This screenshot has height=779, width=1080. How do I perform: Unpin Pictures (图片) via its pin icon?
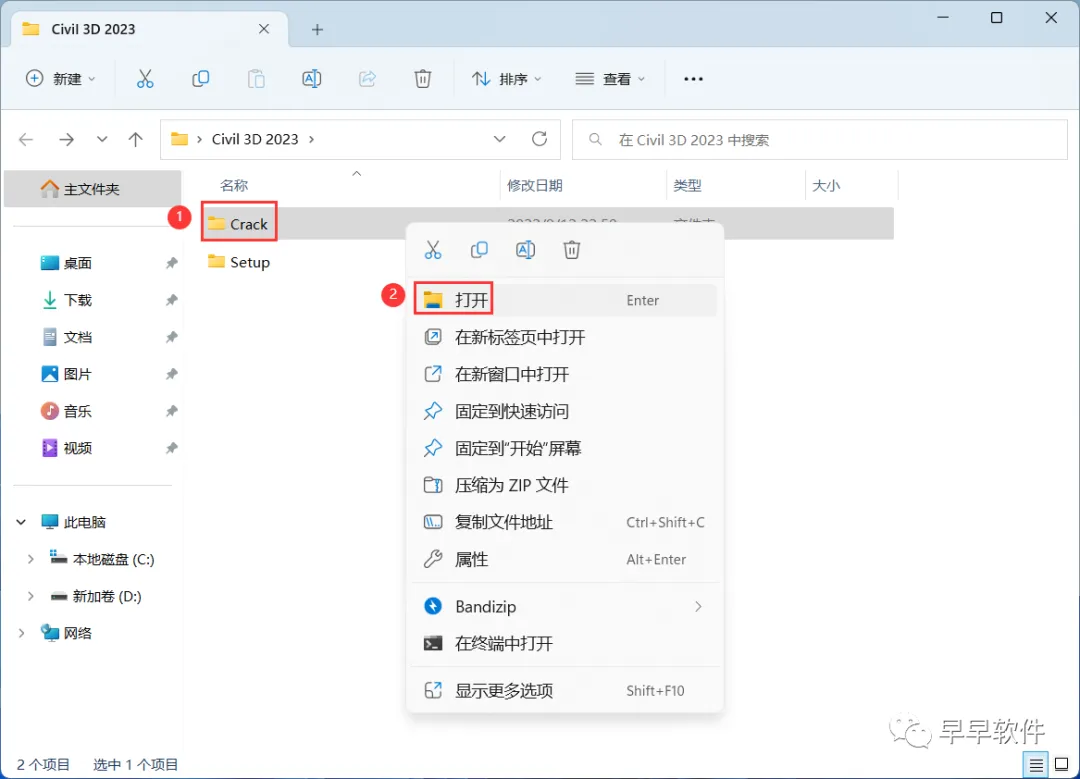tap(172, 374)
